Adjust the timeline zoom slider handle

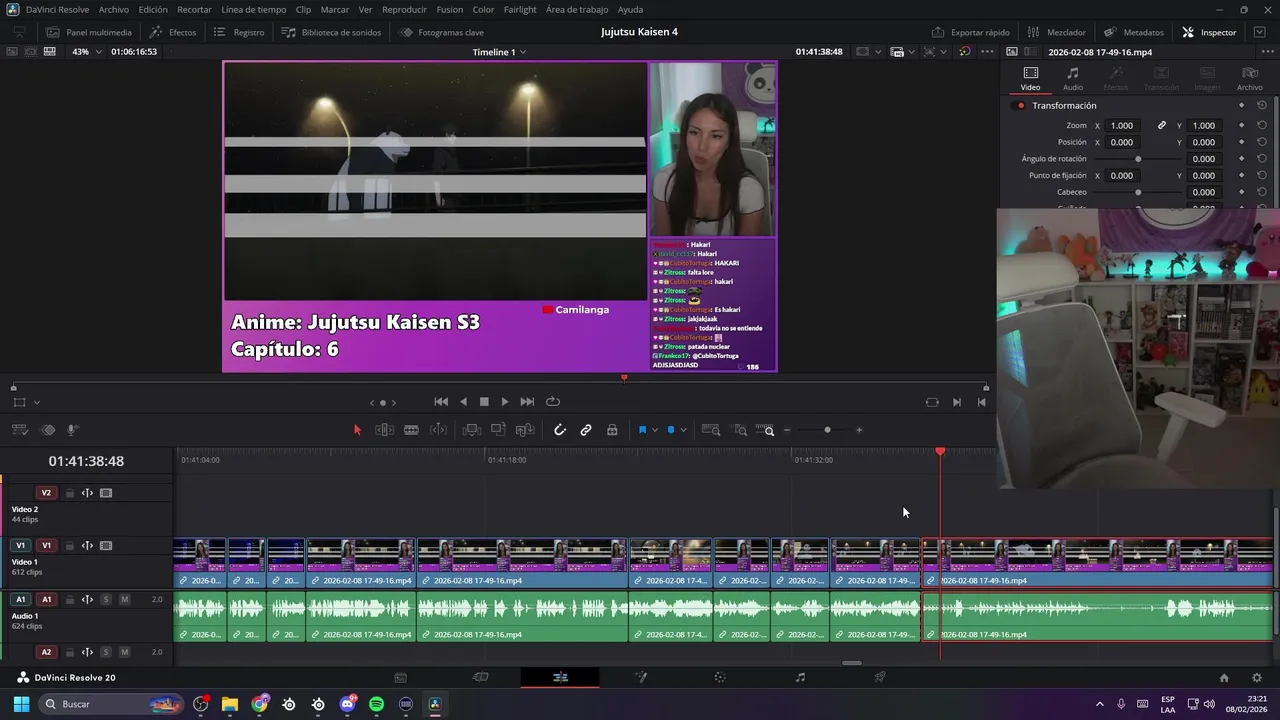[827, 430]
